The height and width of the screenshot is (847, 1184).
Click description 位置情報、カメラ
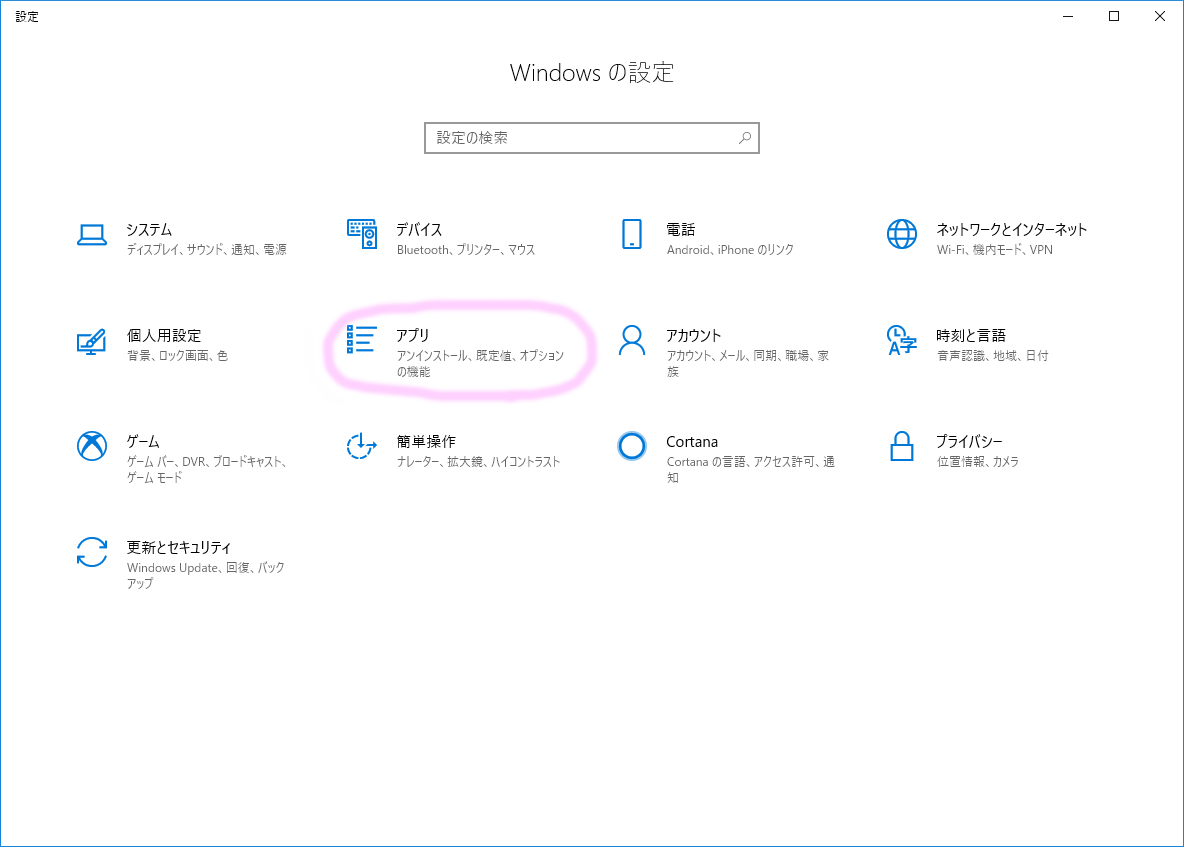click(978, 462)
